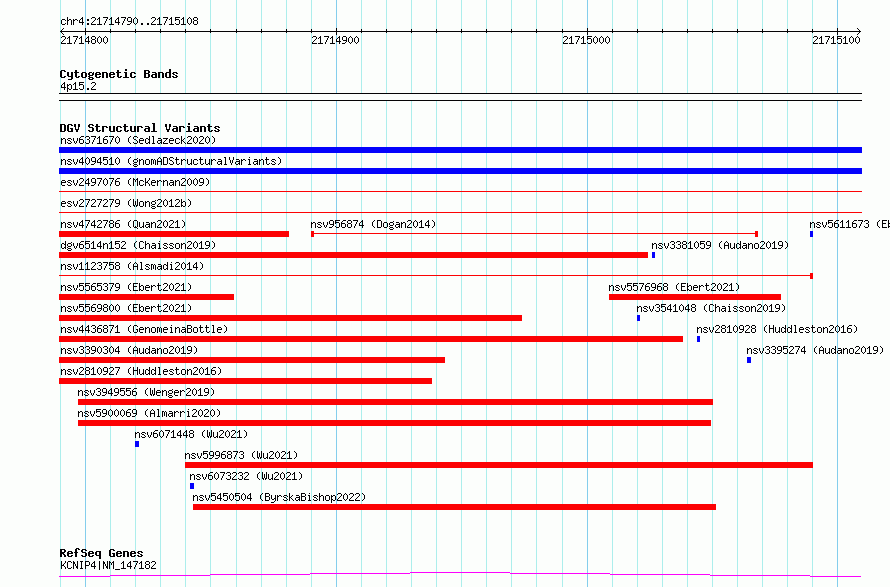Open nsv956874 (Dogan2014) variant
Viewport: 890px width, 587px height.
click(373, 224)
